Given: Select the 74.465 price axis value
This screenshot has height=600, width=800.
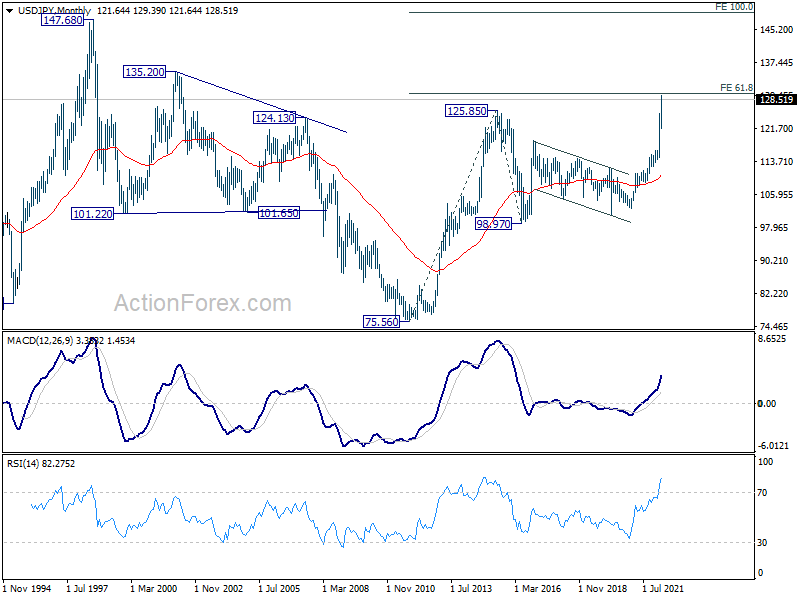Looking at the screenshot, I should coord(776,326).
